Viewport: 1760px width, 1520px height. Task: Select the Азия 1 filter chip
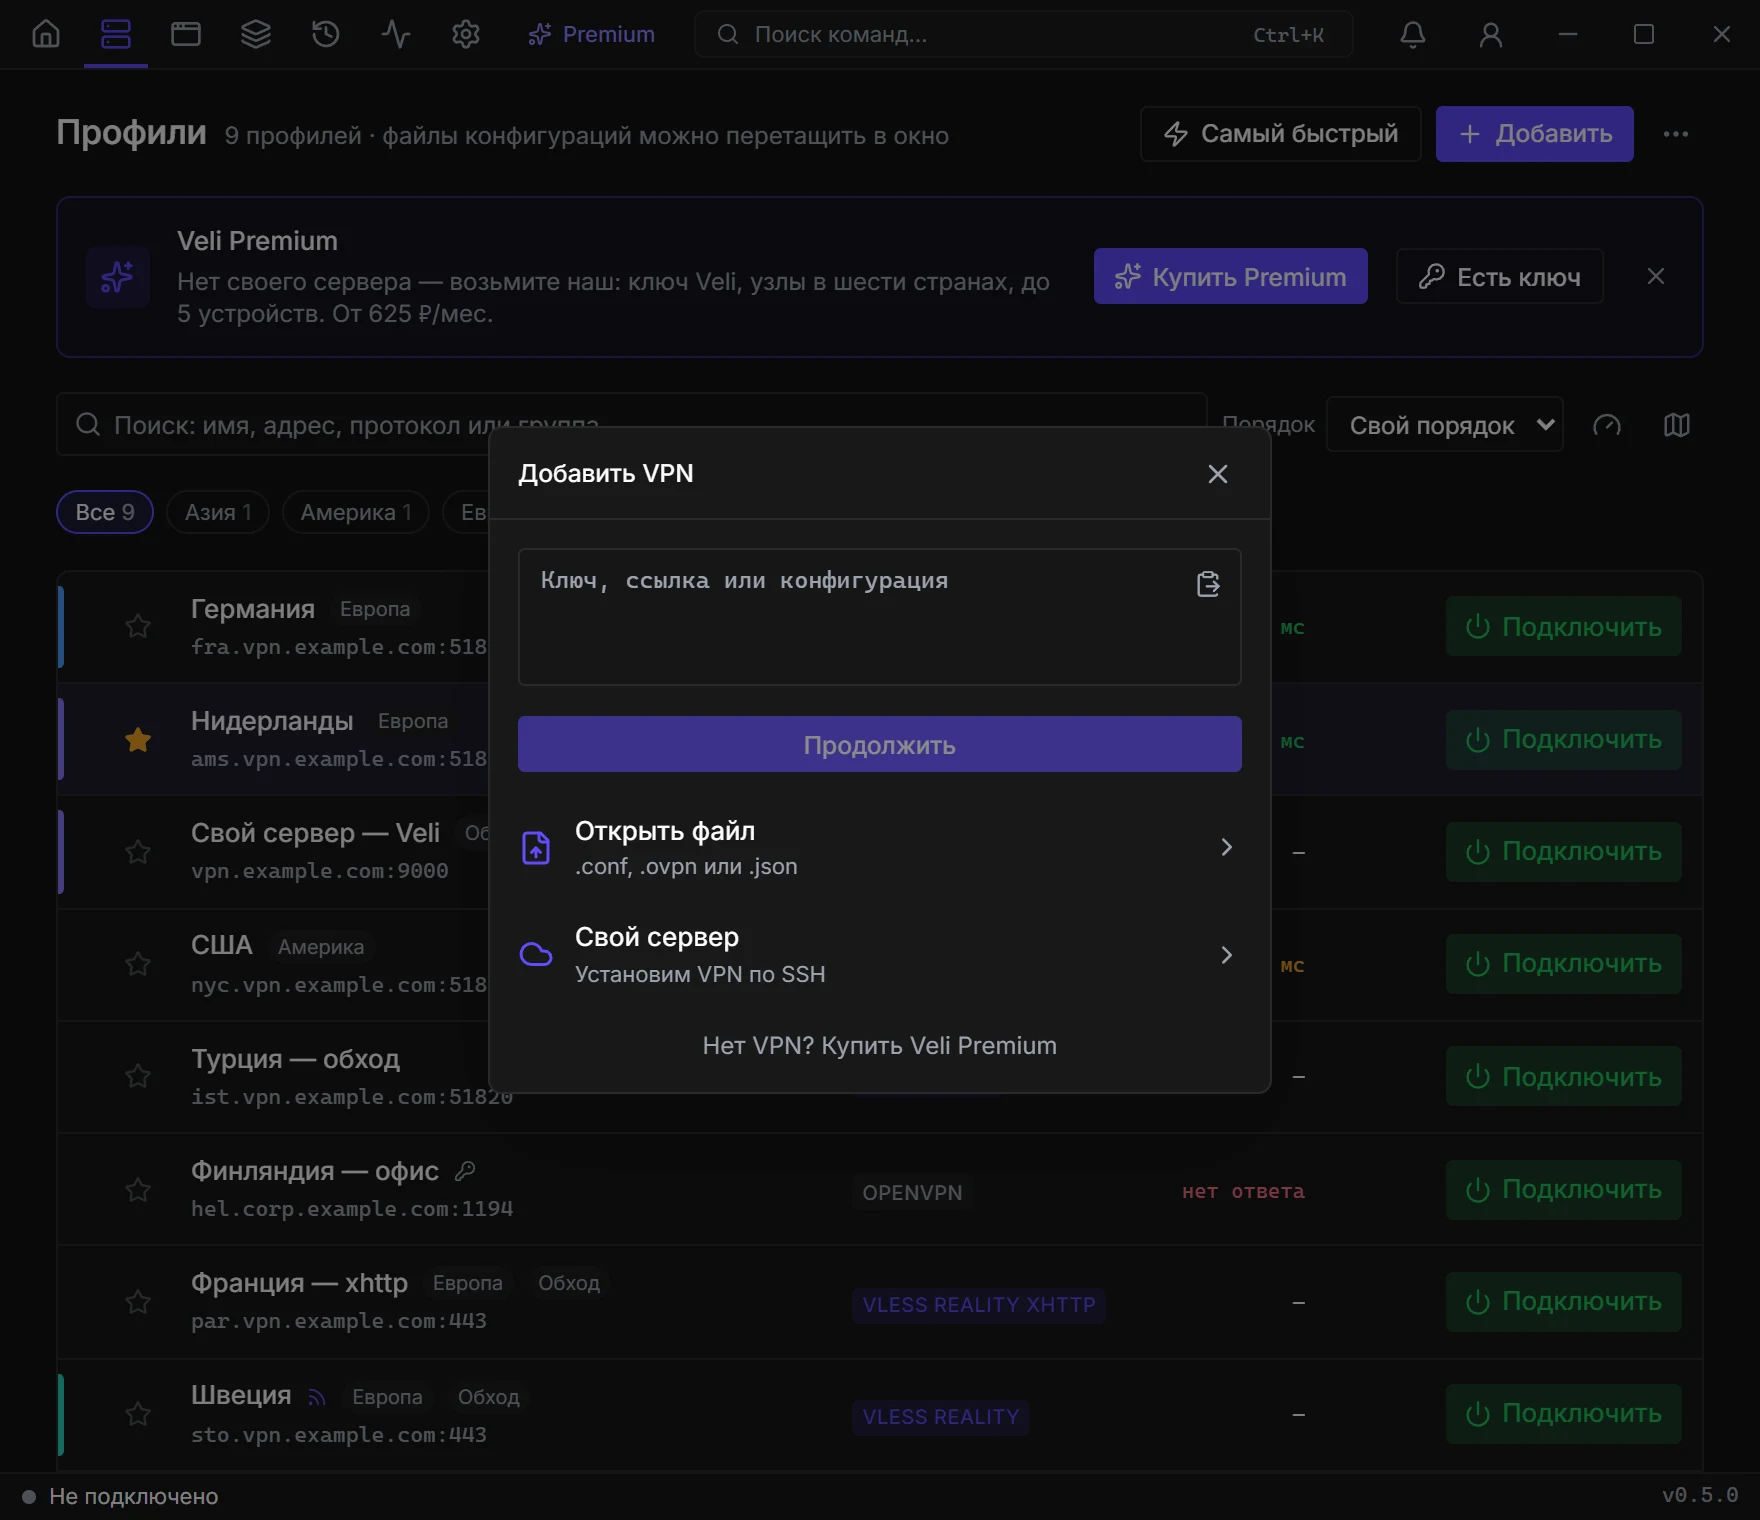coord(218,512)
